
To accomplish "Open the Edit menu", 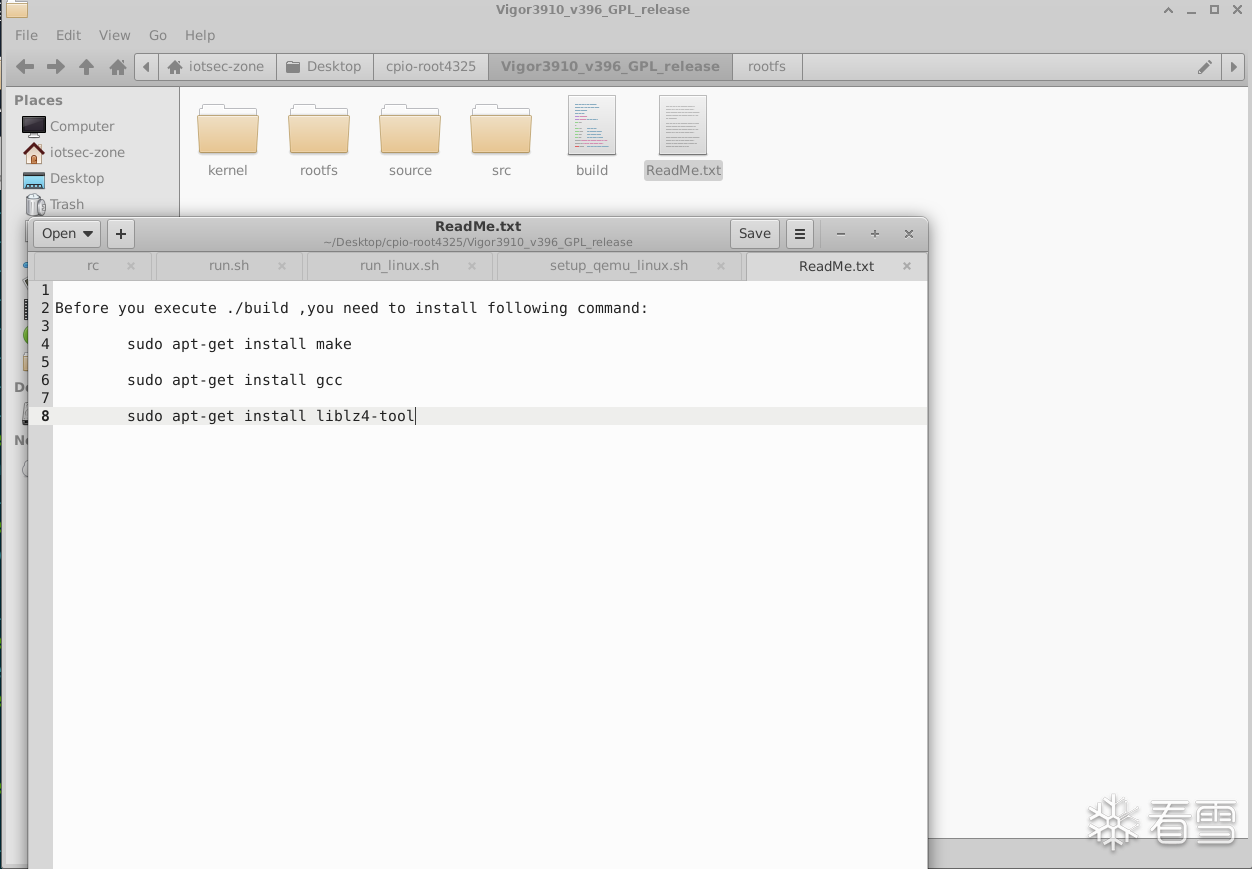I will [x=68, y=35].
